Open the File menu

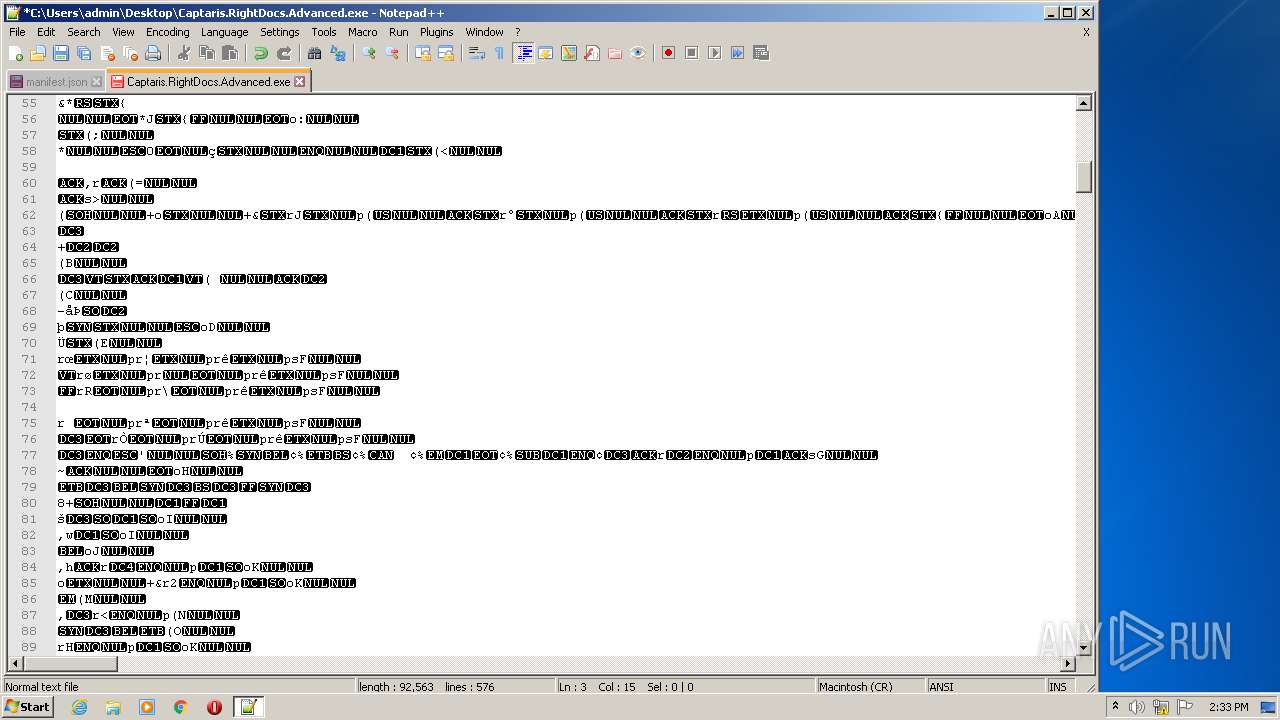[17, 32]
